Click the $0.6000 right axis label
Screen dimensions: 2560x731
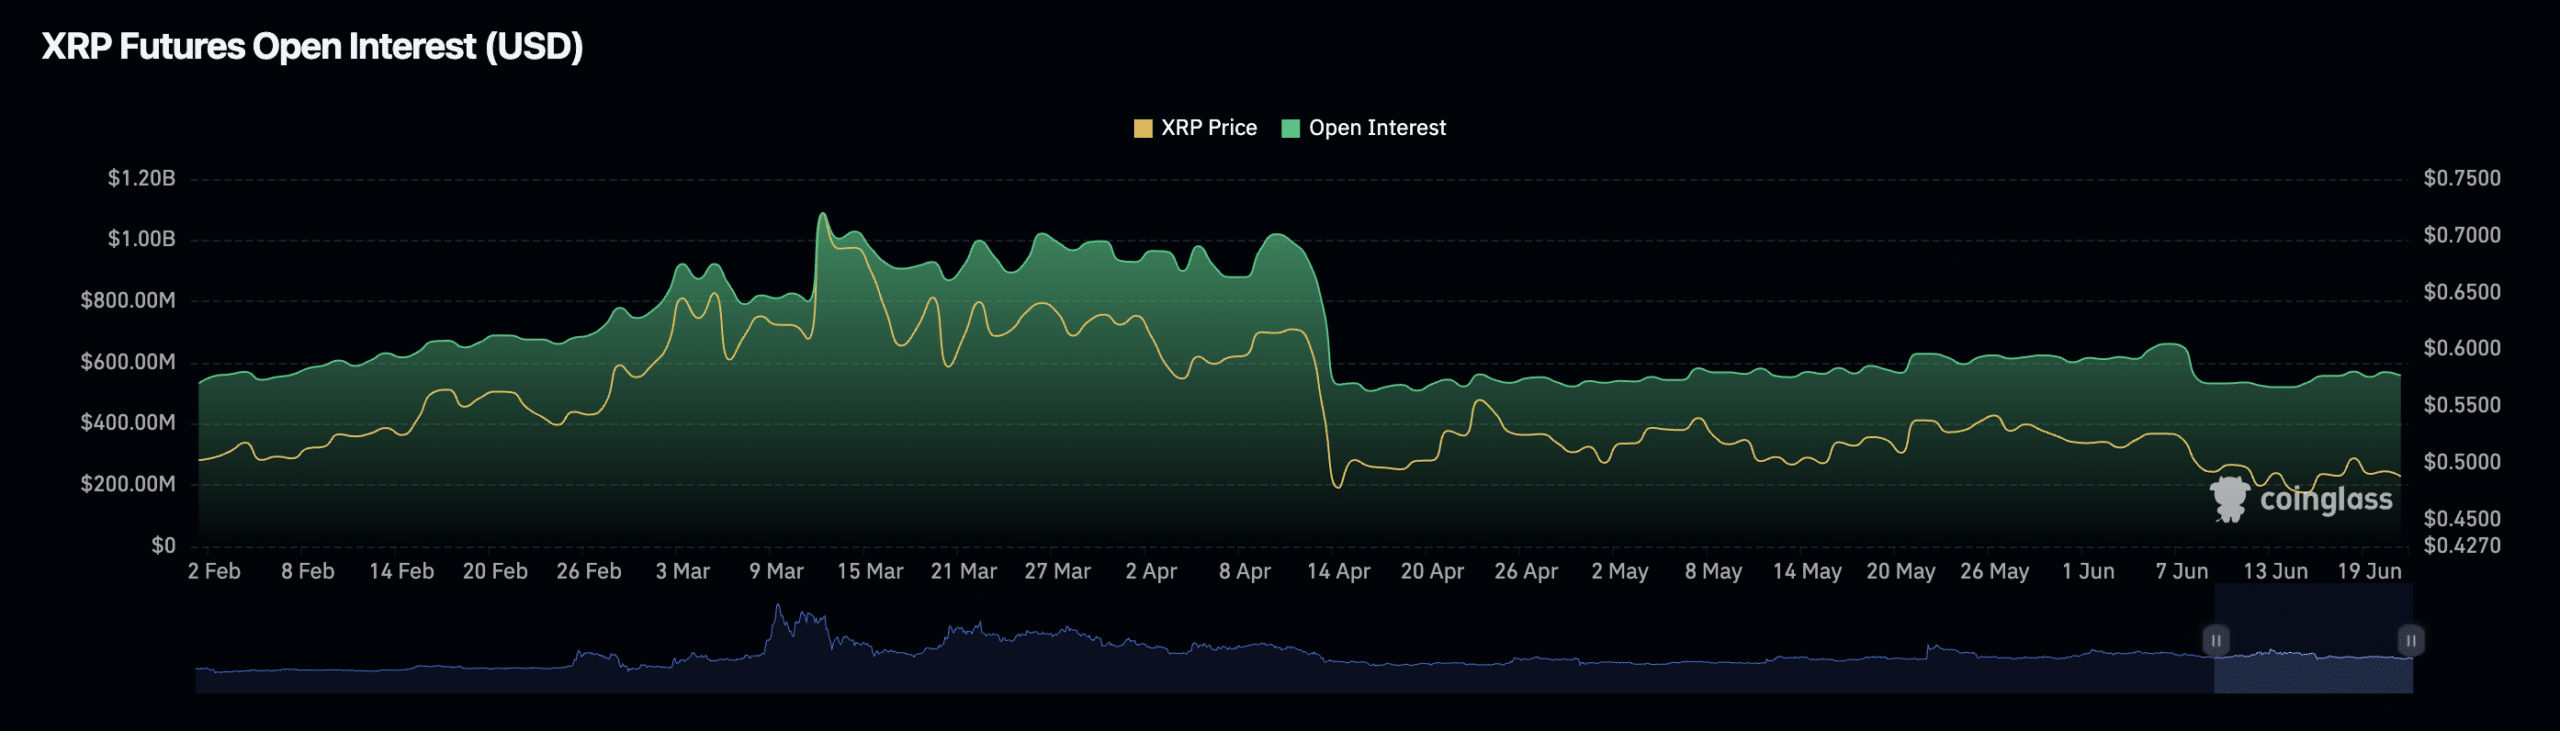click(x=2462, y=348)
